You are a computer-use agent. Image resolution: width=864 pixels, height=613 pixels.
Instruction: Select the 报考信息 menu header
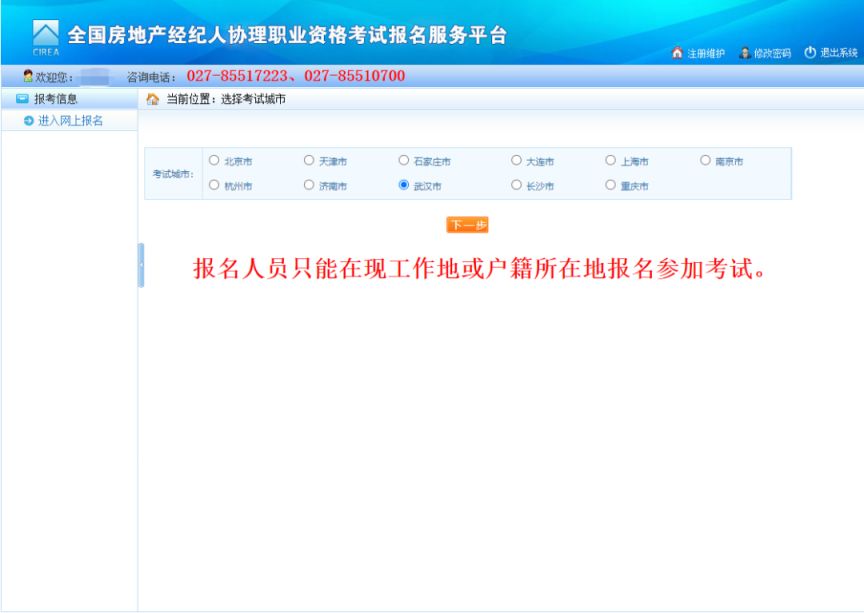click(56, 99)
